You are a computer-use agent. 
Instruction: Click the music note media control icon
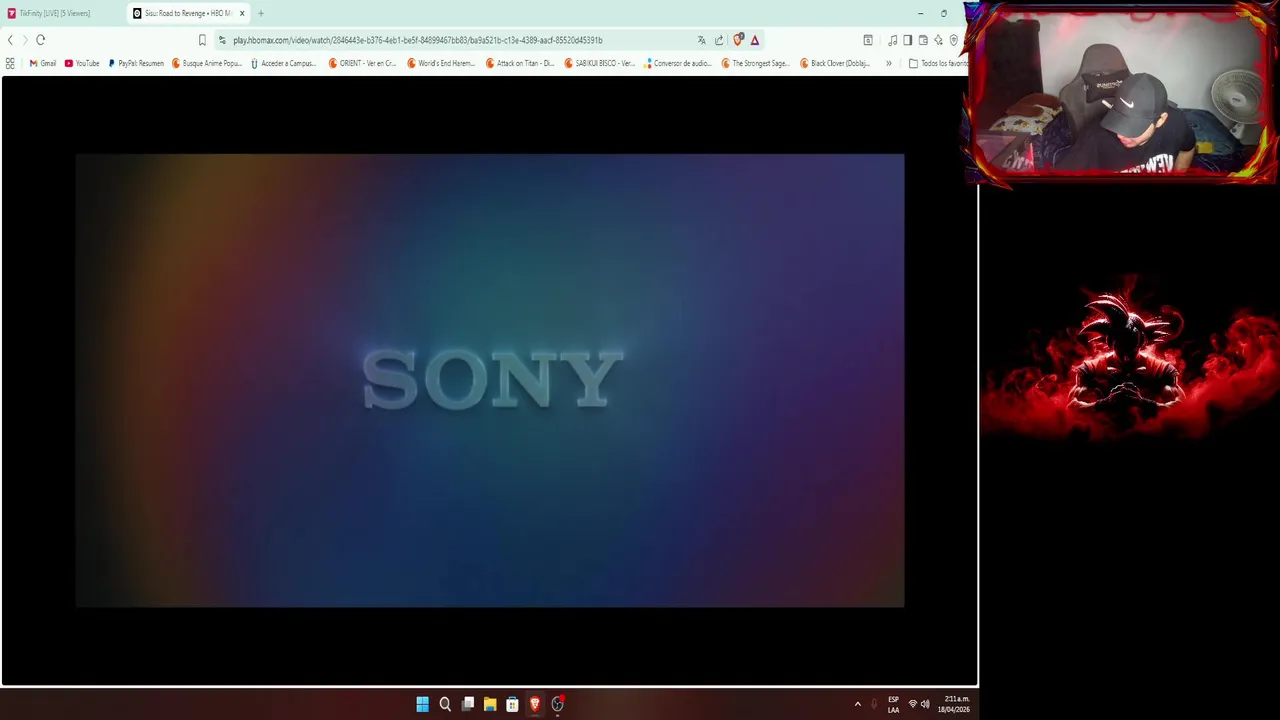pyautogui.click(x=892, y=40)
